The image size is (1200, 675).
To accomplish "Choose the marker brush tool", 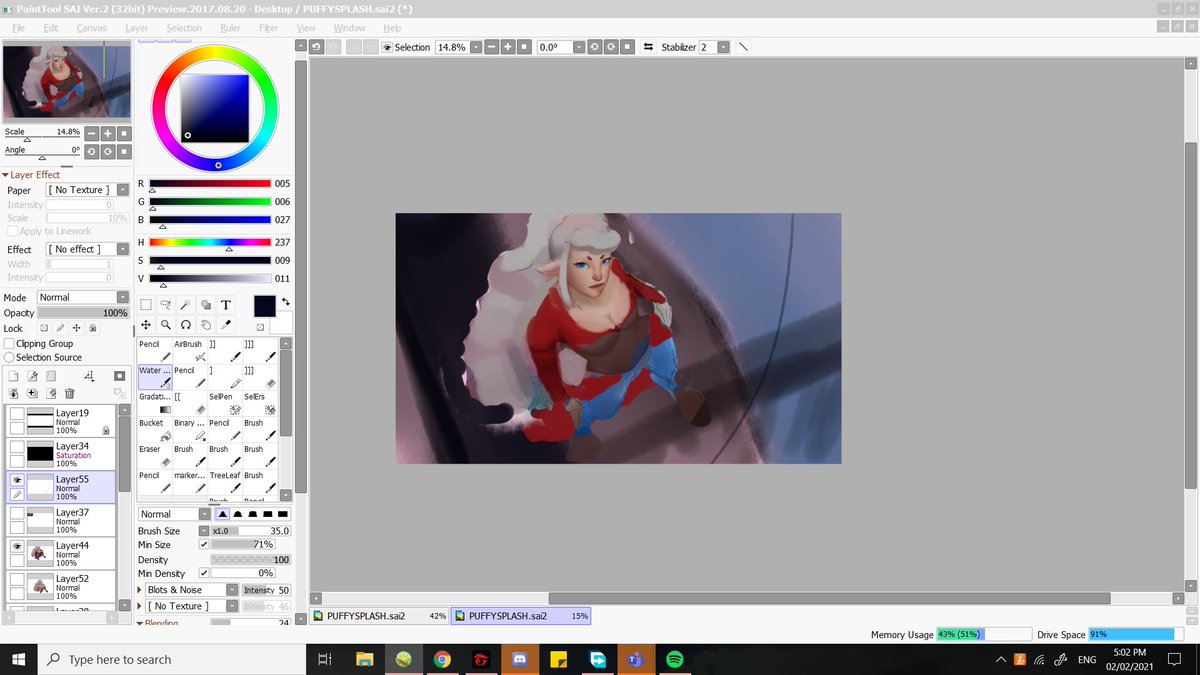I will tap(190, 481).
